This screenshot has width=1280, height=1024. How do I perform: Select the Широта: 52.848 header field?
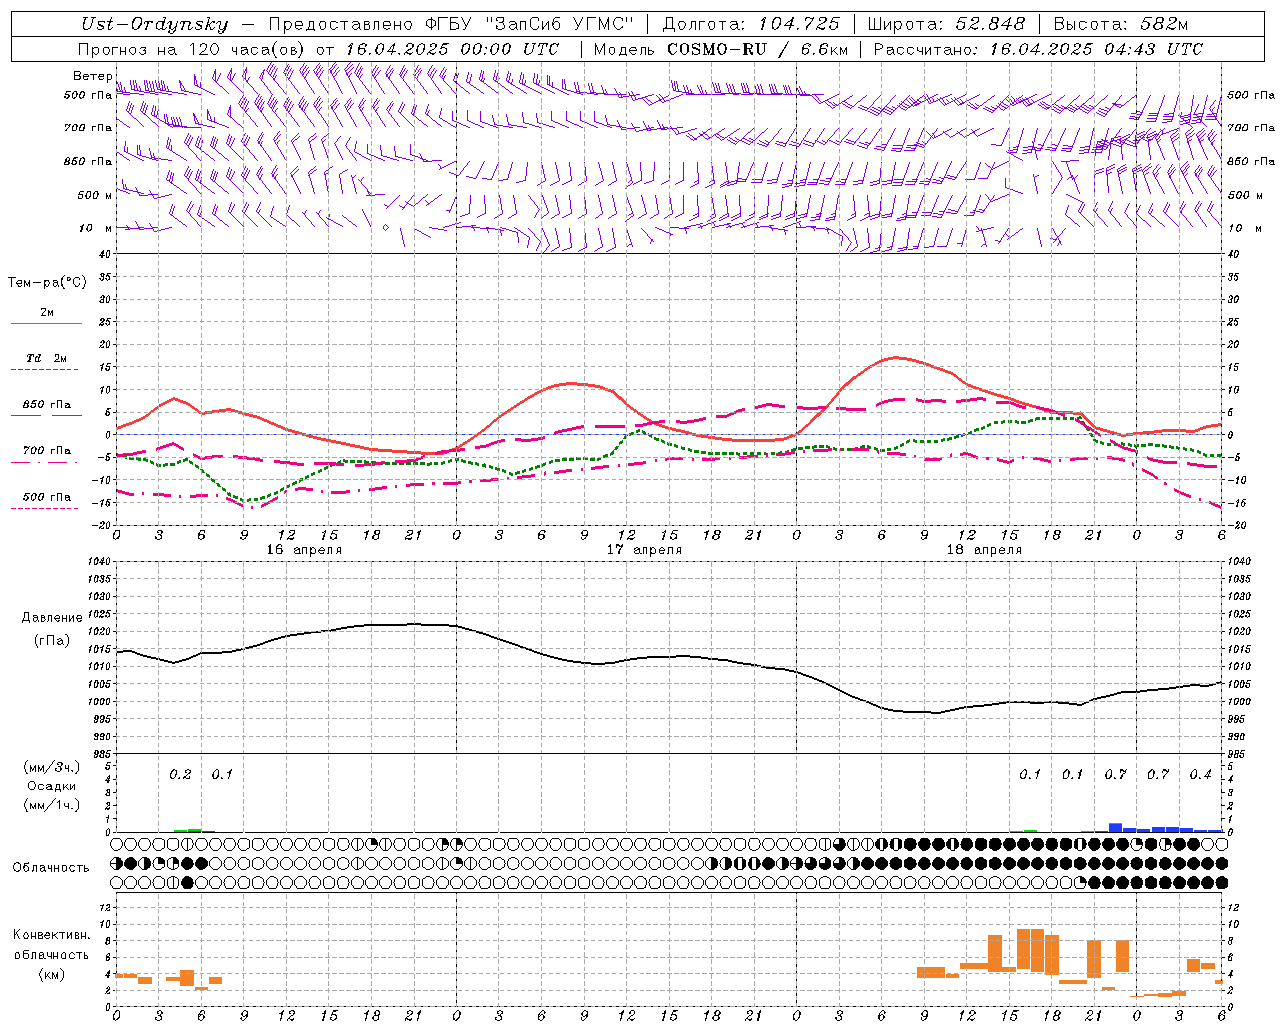[x=946, y=24]
